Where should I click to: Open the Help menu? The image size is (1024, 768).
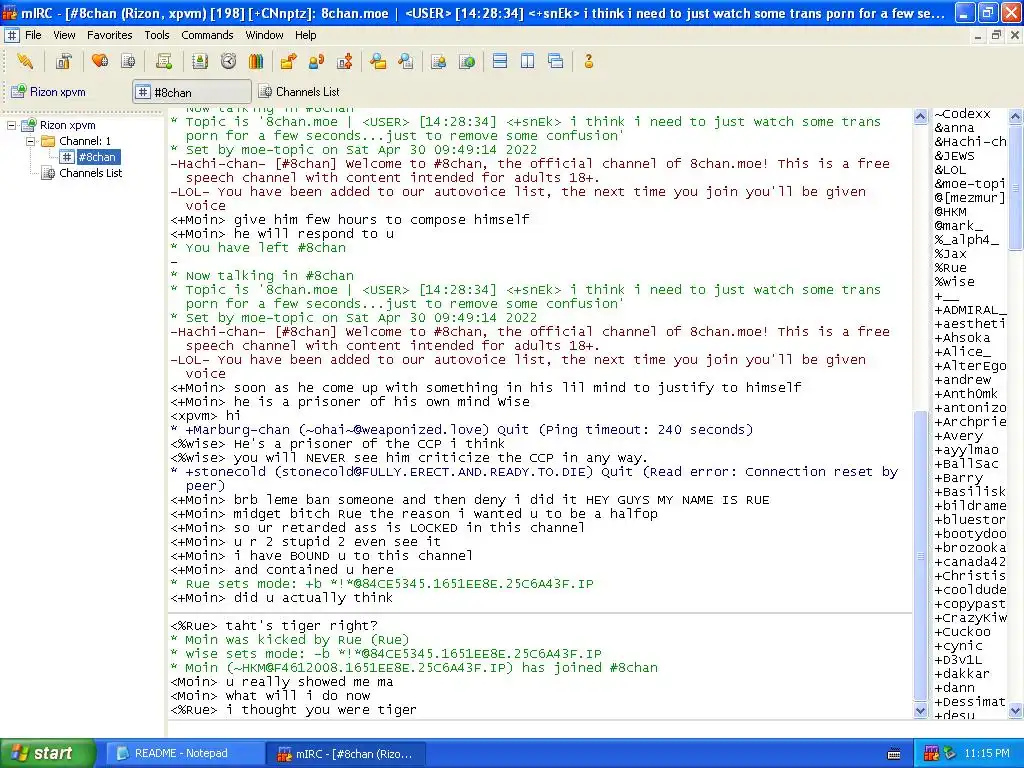tap(306, 35)
